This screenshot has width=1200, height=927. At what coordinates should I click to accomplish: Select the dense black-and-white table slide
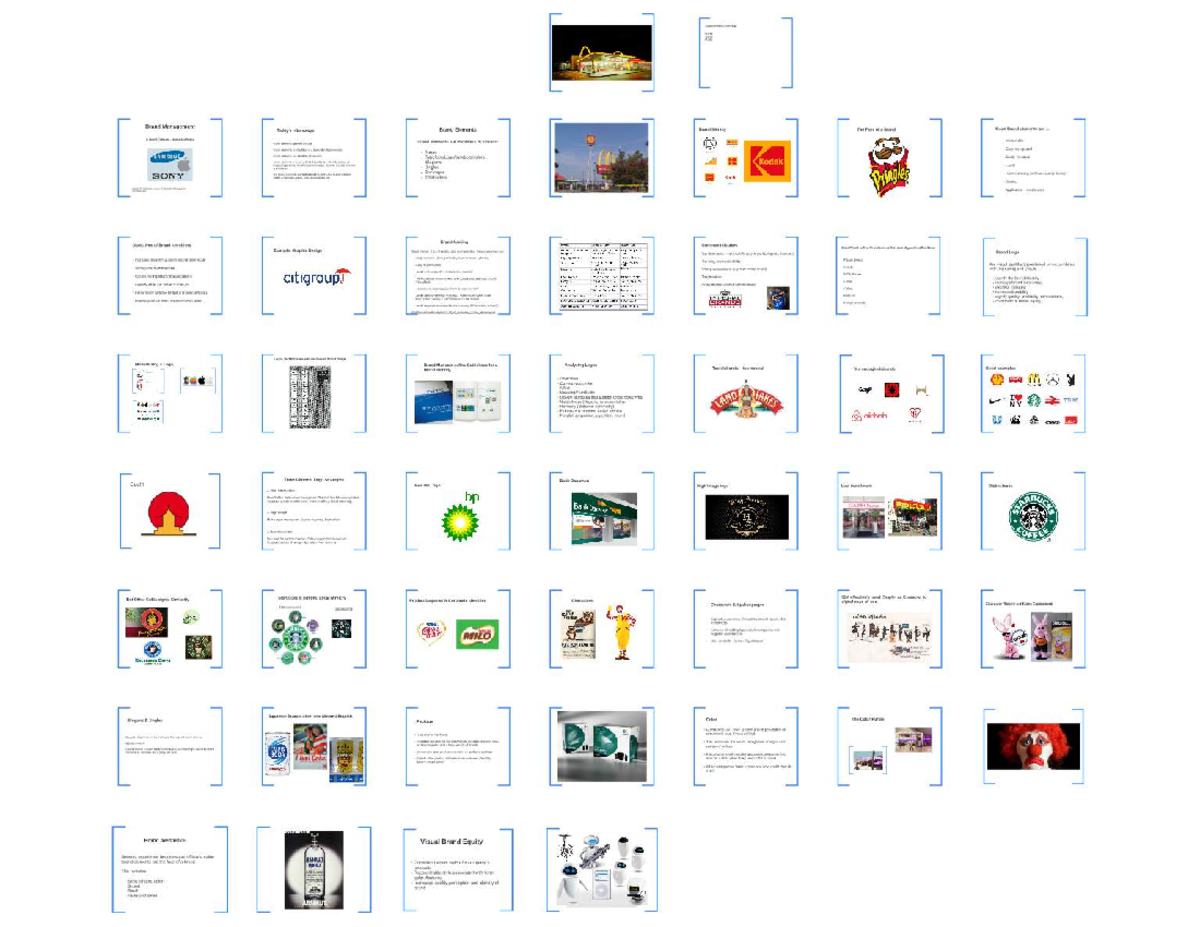click(x=313, y=394)
